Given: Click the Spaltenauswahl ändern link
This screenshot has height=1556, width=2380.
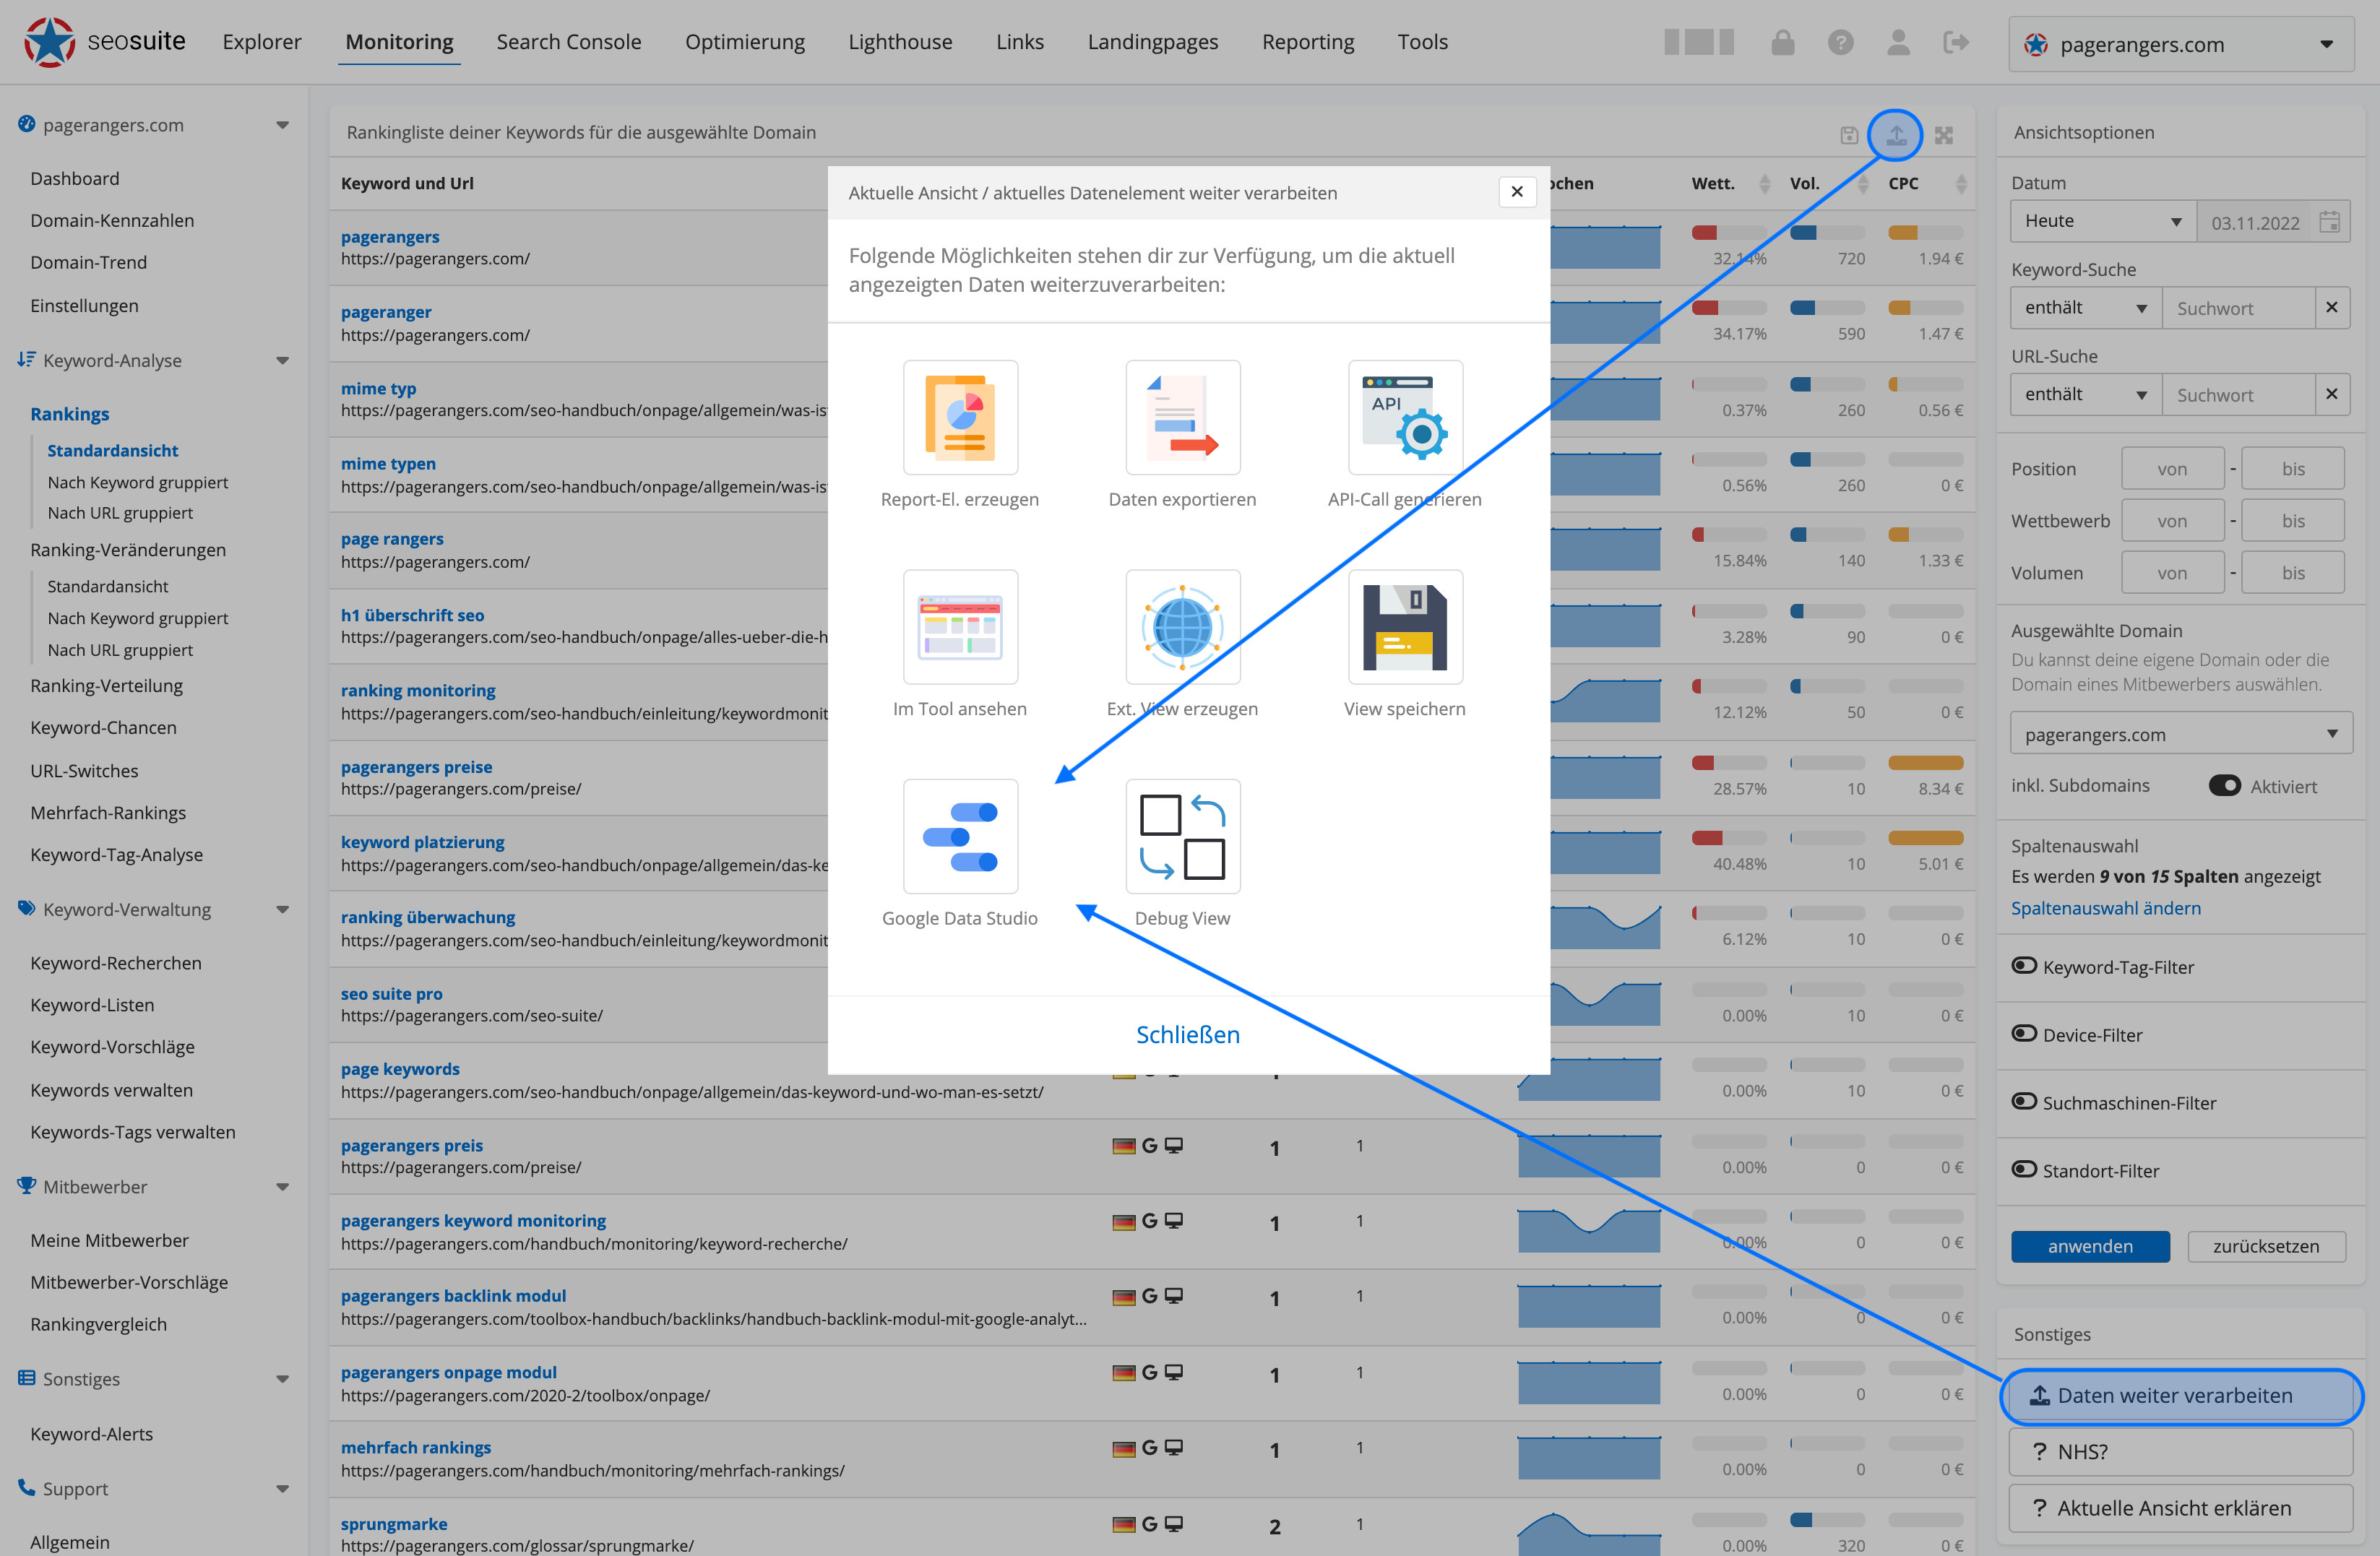Looking at the screenshot, I should (x=2106, y=908).
